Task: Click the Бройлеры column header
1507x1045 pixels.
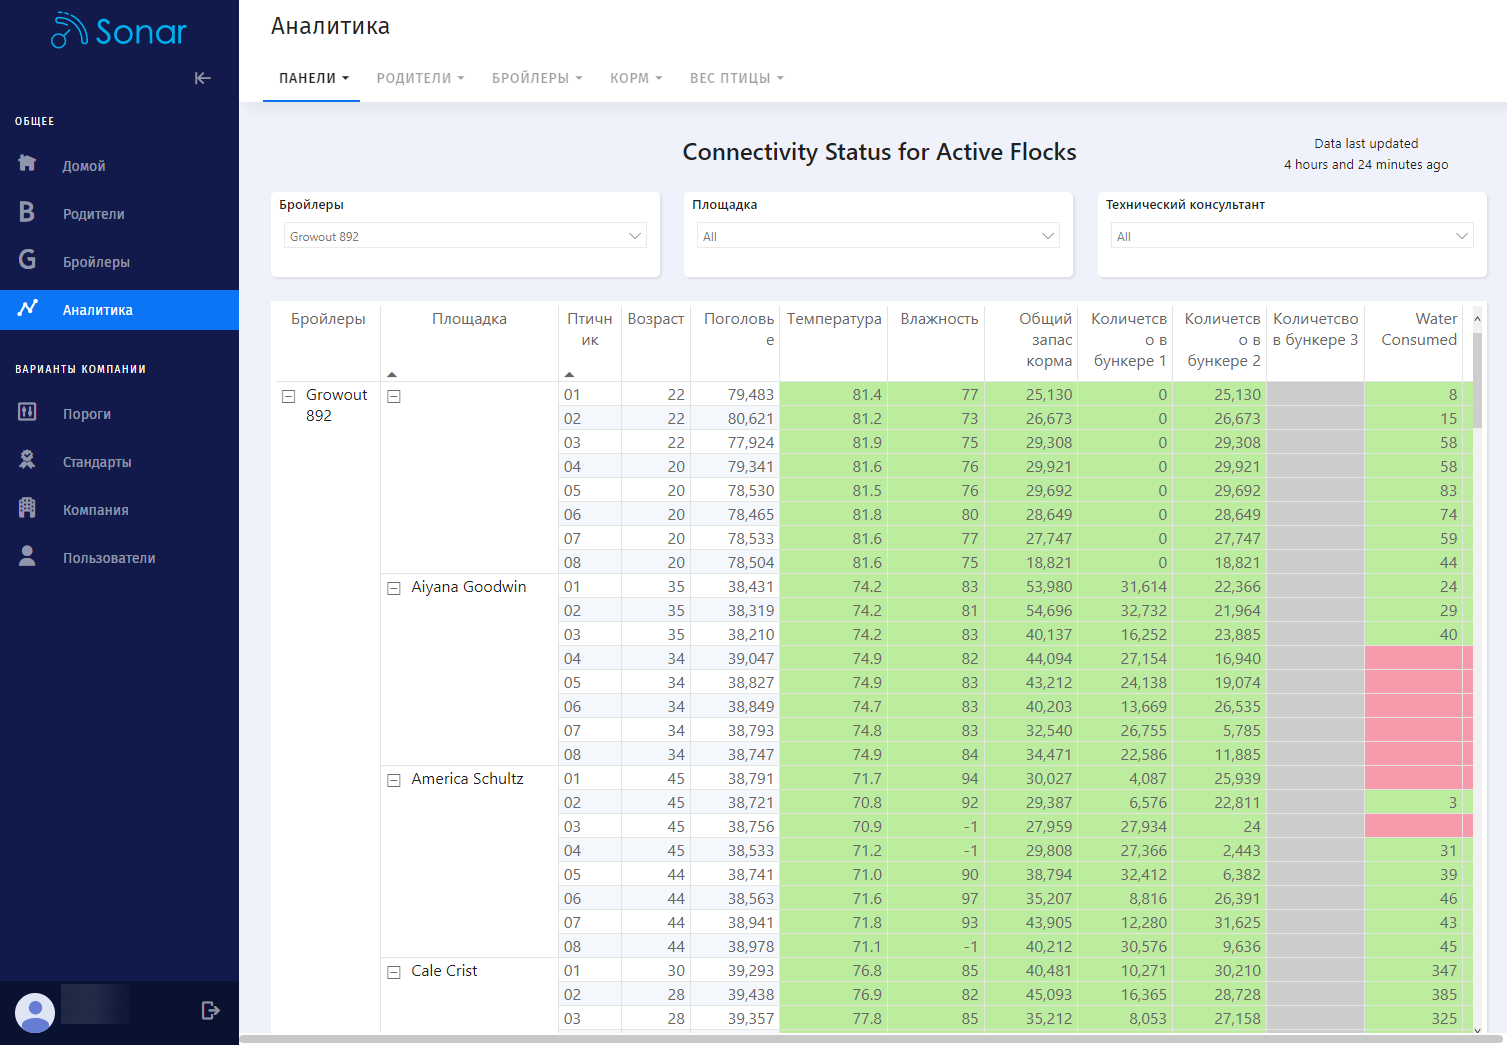Action: [x=328, y=319]
